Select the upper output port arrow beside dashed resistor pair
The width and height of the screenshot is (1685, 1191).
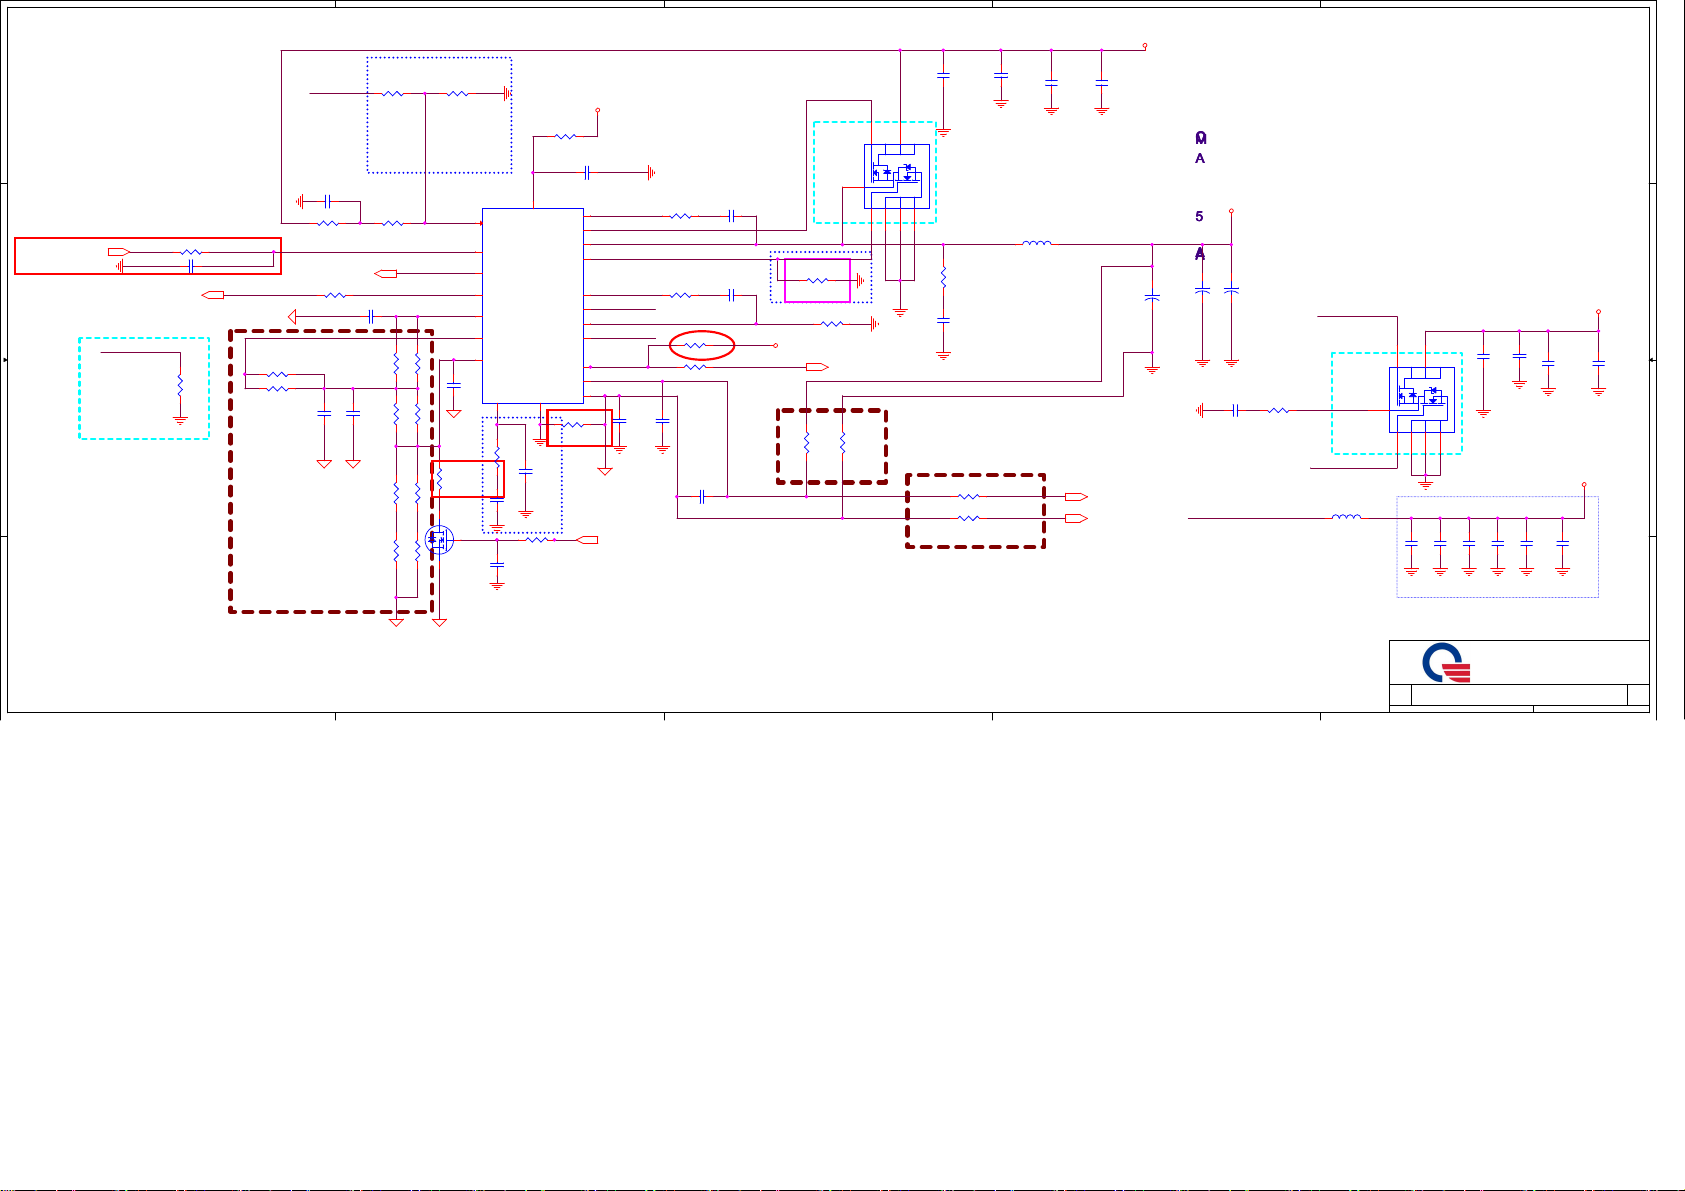tap(1076, 497)
